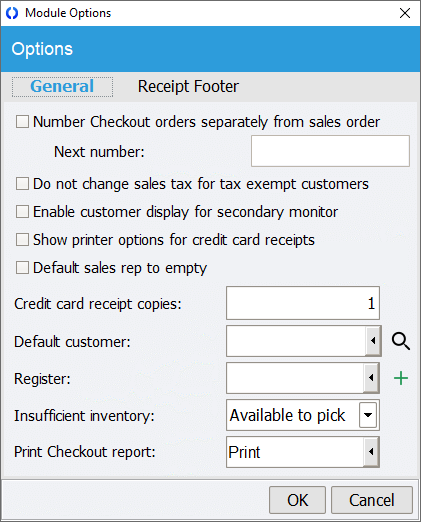The width and height of the screenshot is (421, 522).
Task: Click the green plus icon next to Register
Action: 401,378
